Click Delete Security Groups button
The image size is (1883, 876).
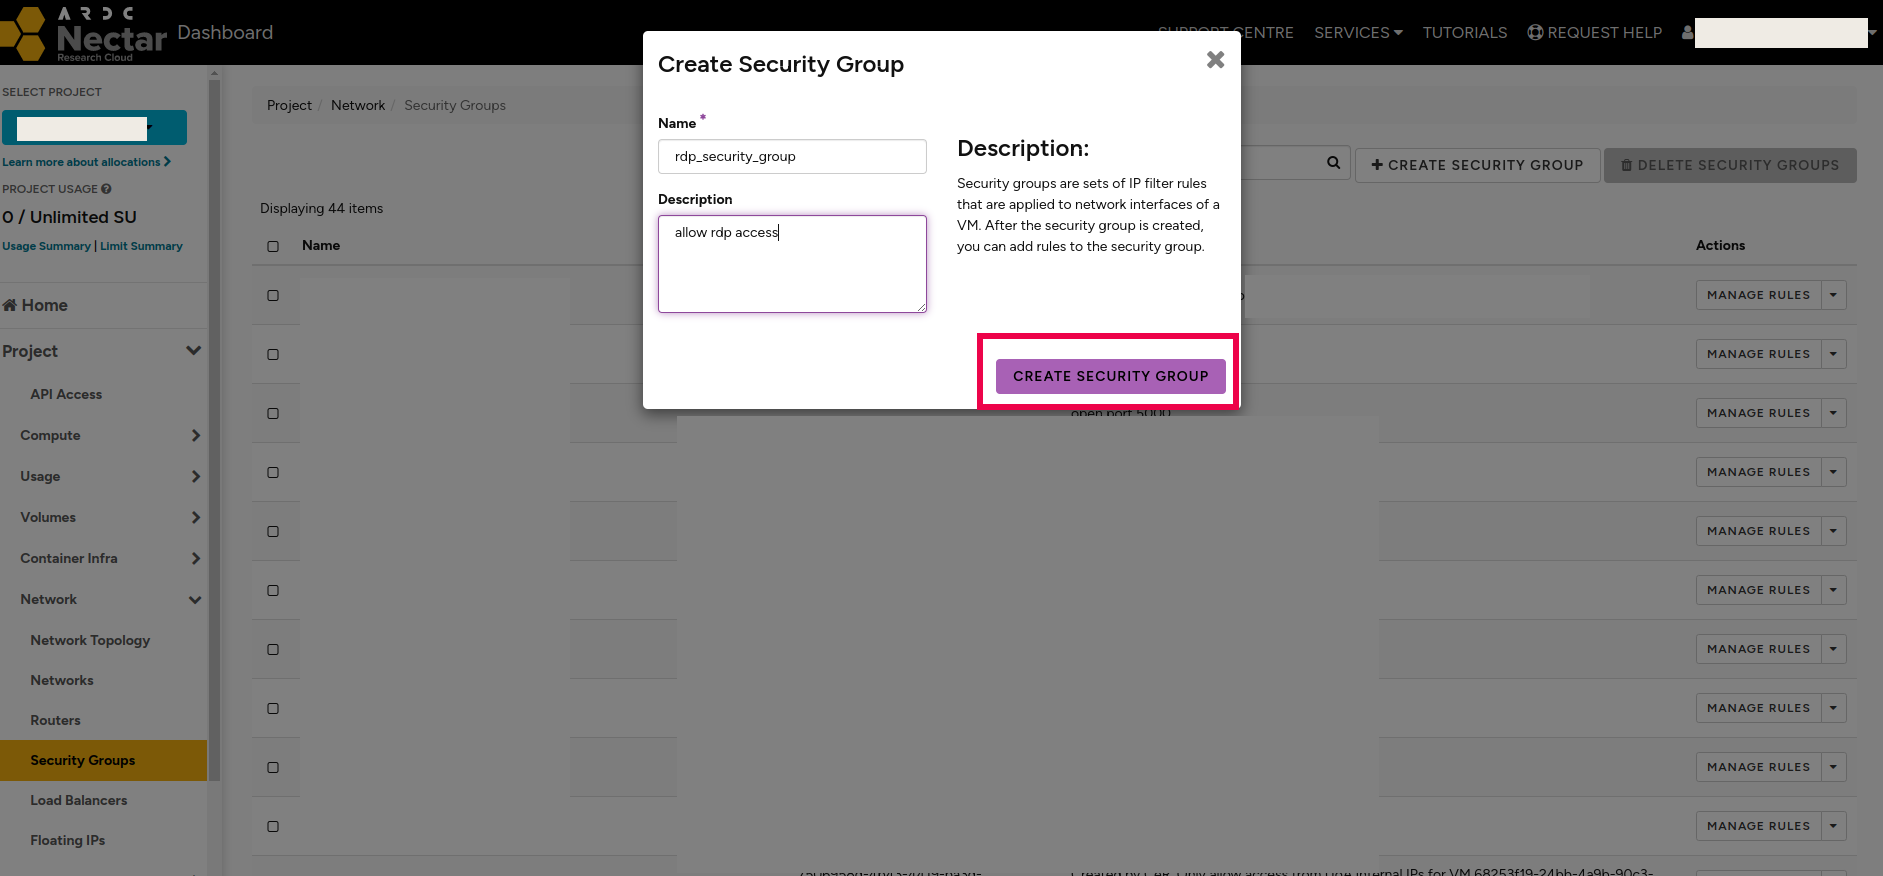[x=1730, y=165]
